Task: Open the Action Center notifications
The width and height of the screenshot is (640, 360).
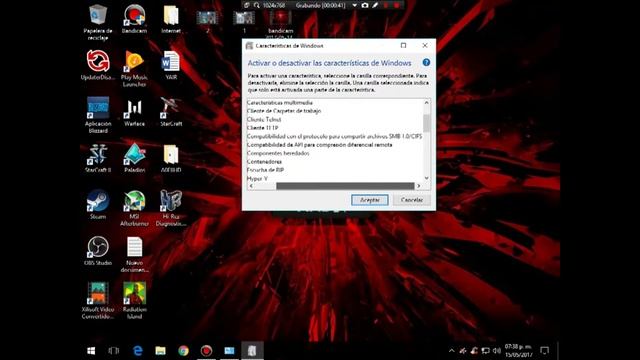Action: (544, 351)
